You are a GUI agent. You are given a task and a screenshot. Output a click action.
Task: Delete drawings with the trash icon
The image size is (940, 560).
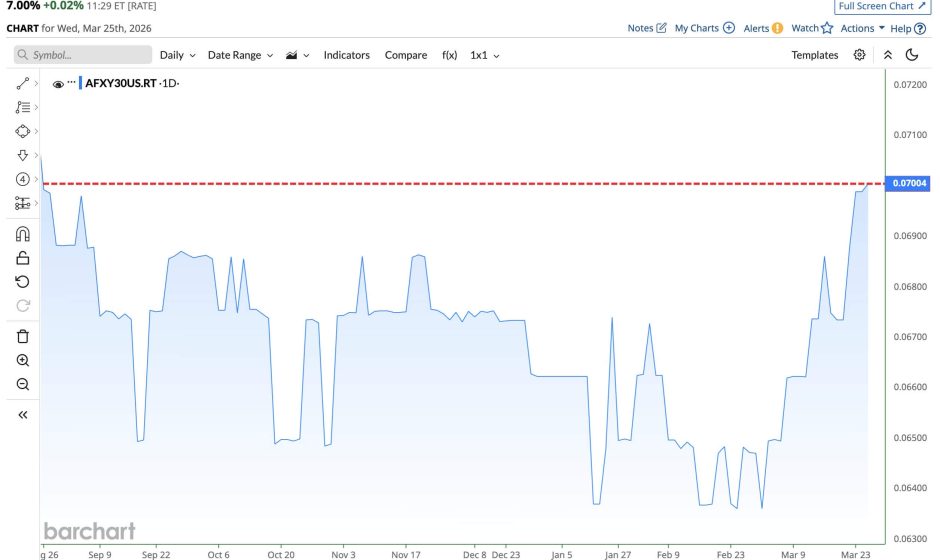[x=22, y=336]
